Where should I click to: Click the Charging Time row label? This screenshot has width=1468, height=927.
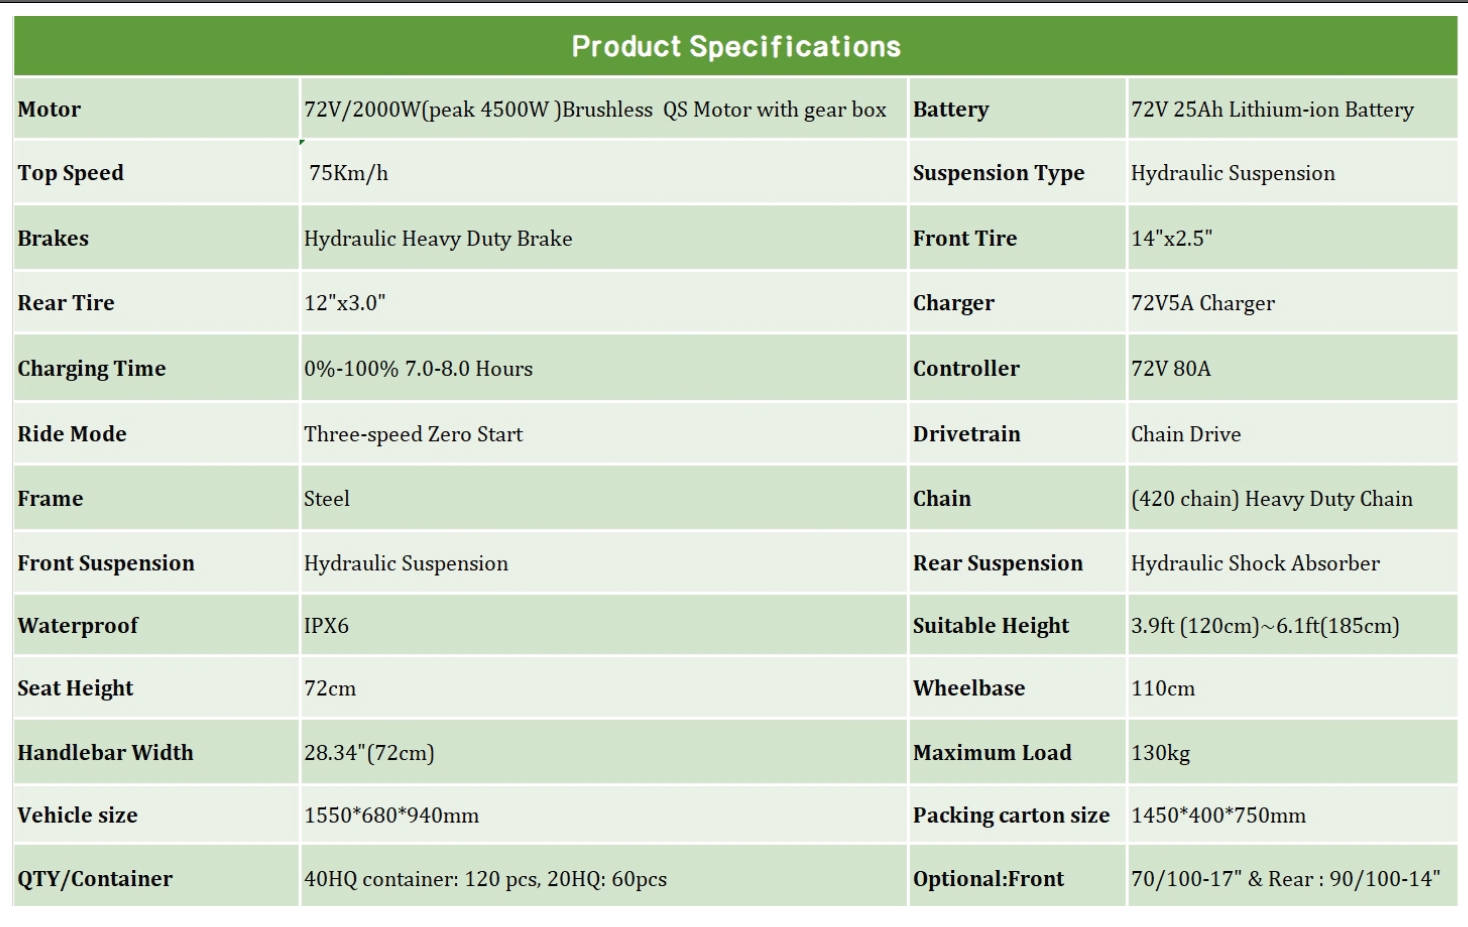tap(92, 368)
